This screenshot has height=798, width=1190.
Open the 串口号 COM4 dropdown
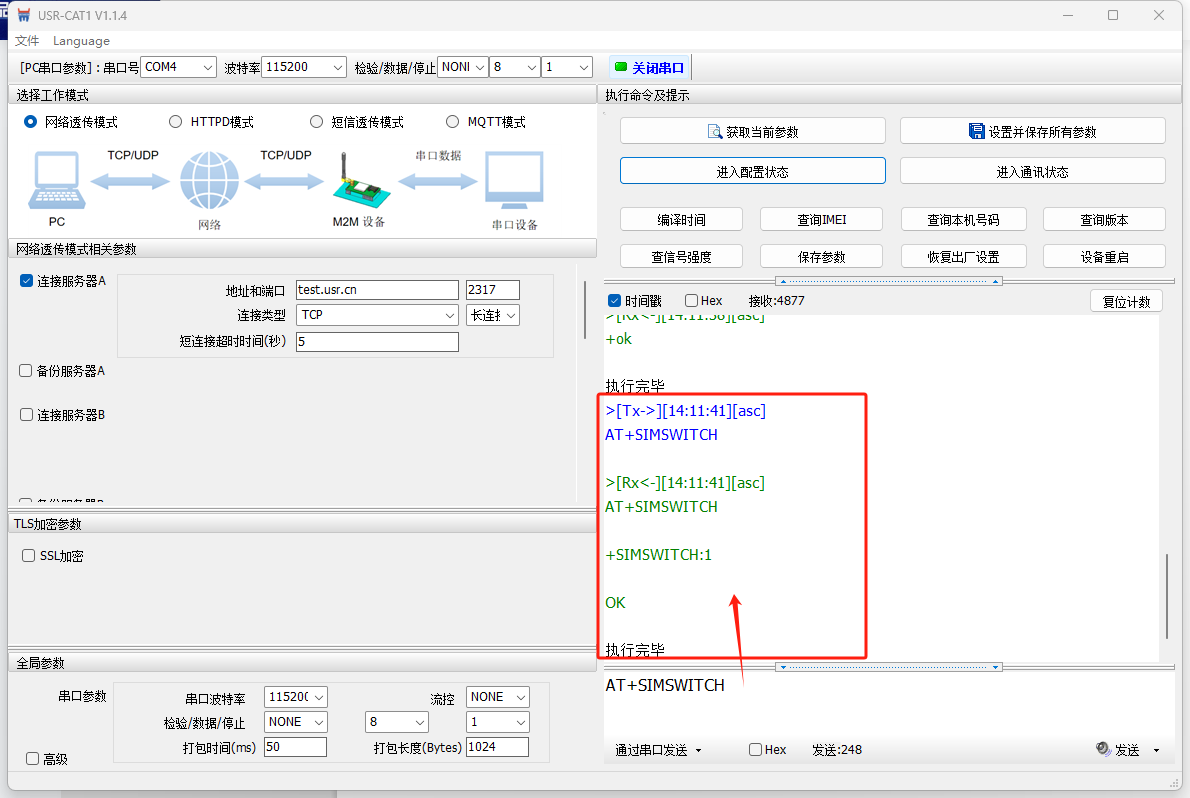[x=179, y=67]
